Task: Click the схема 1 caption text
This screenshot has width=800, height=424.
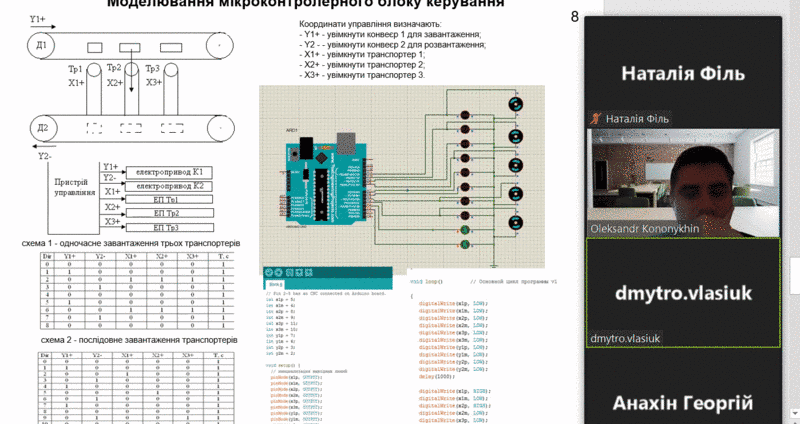Action: click(131, 243)
